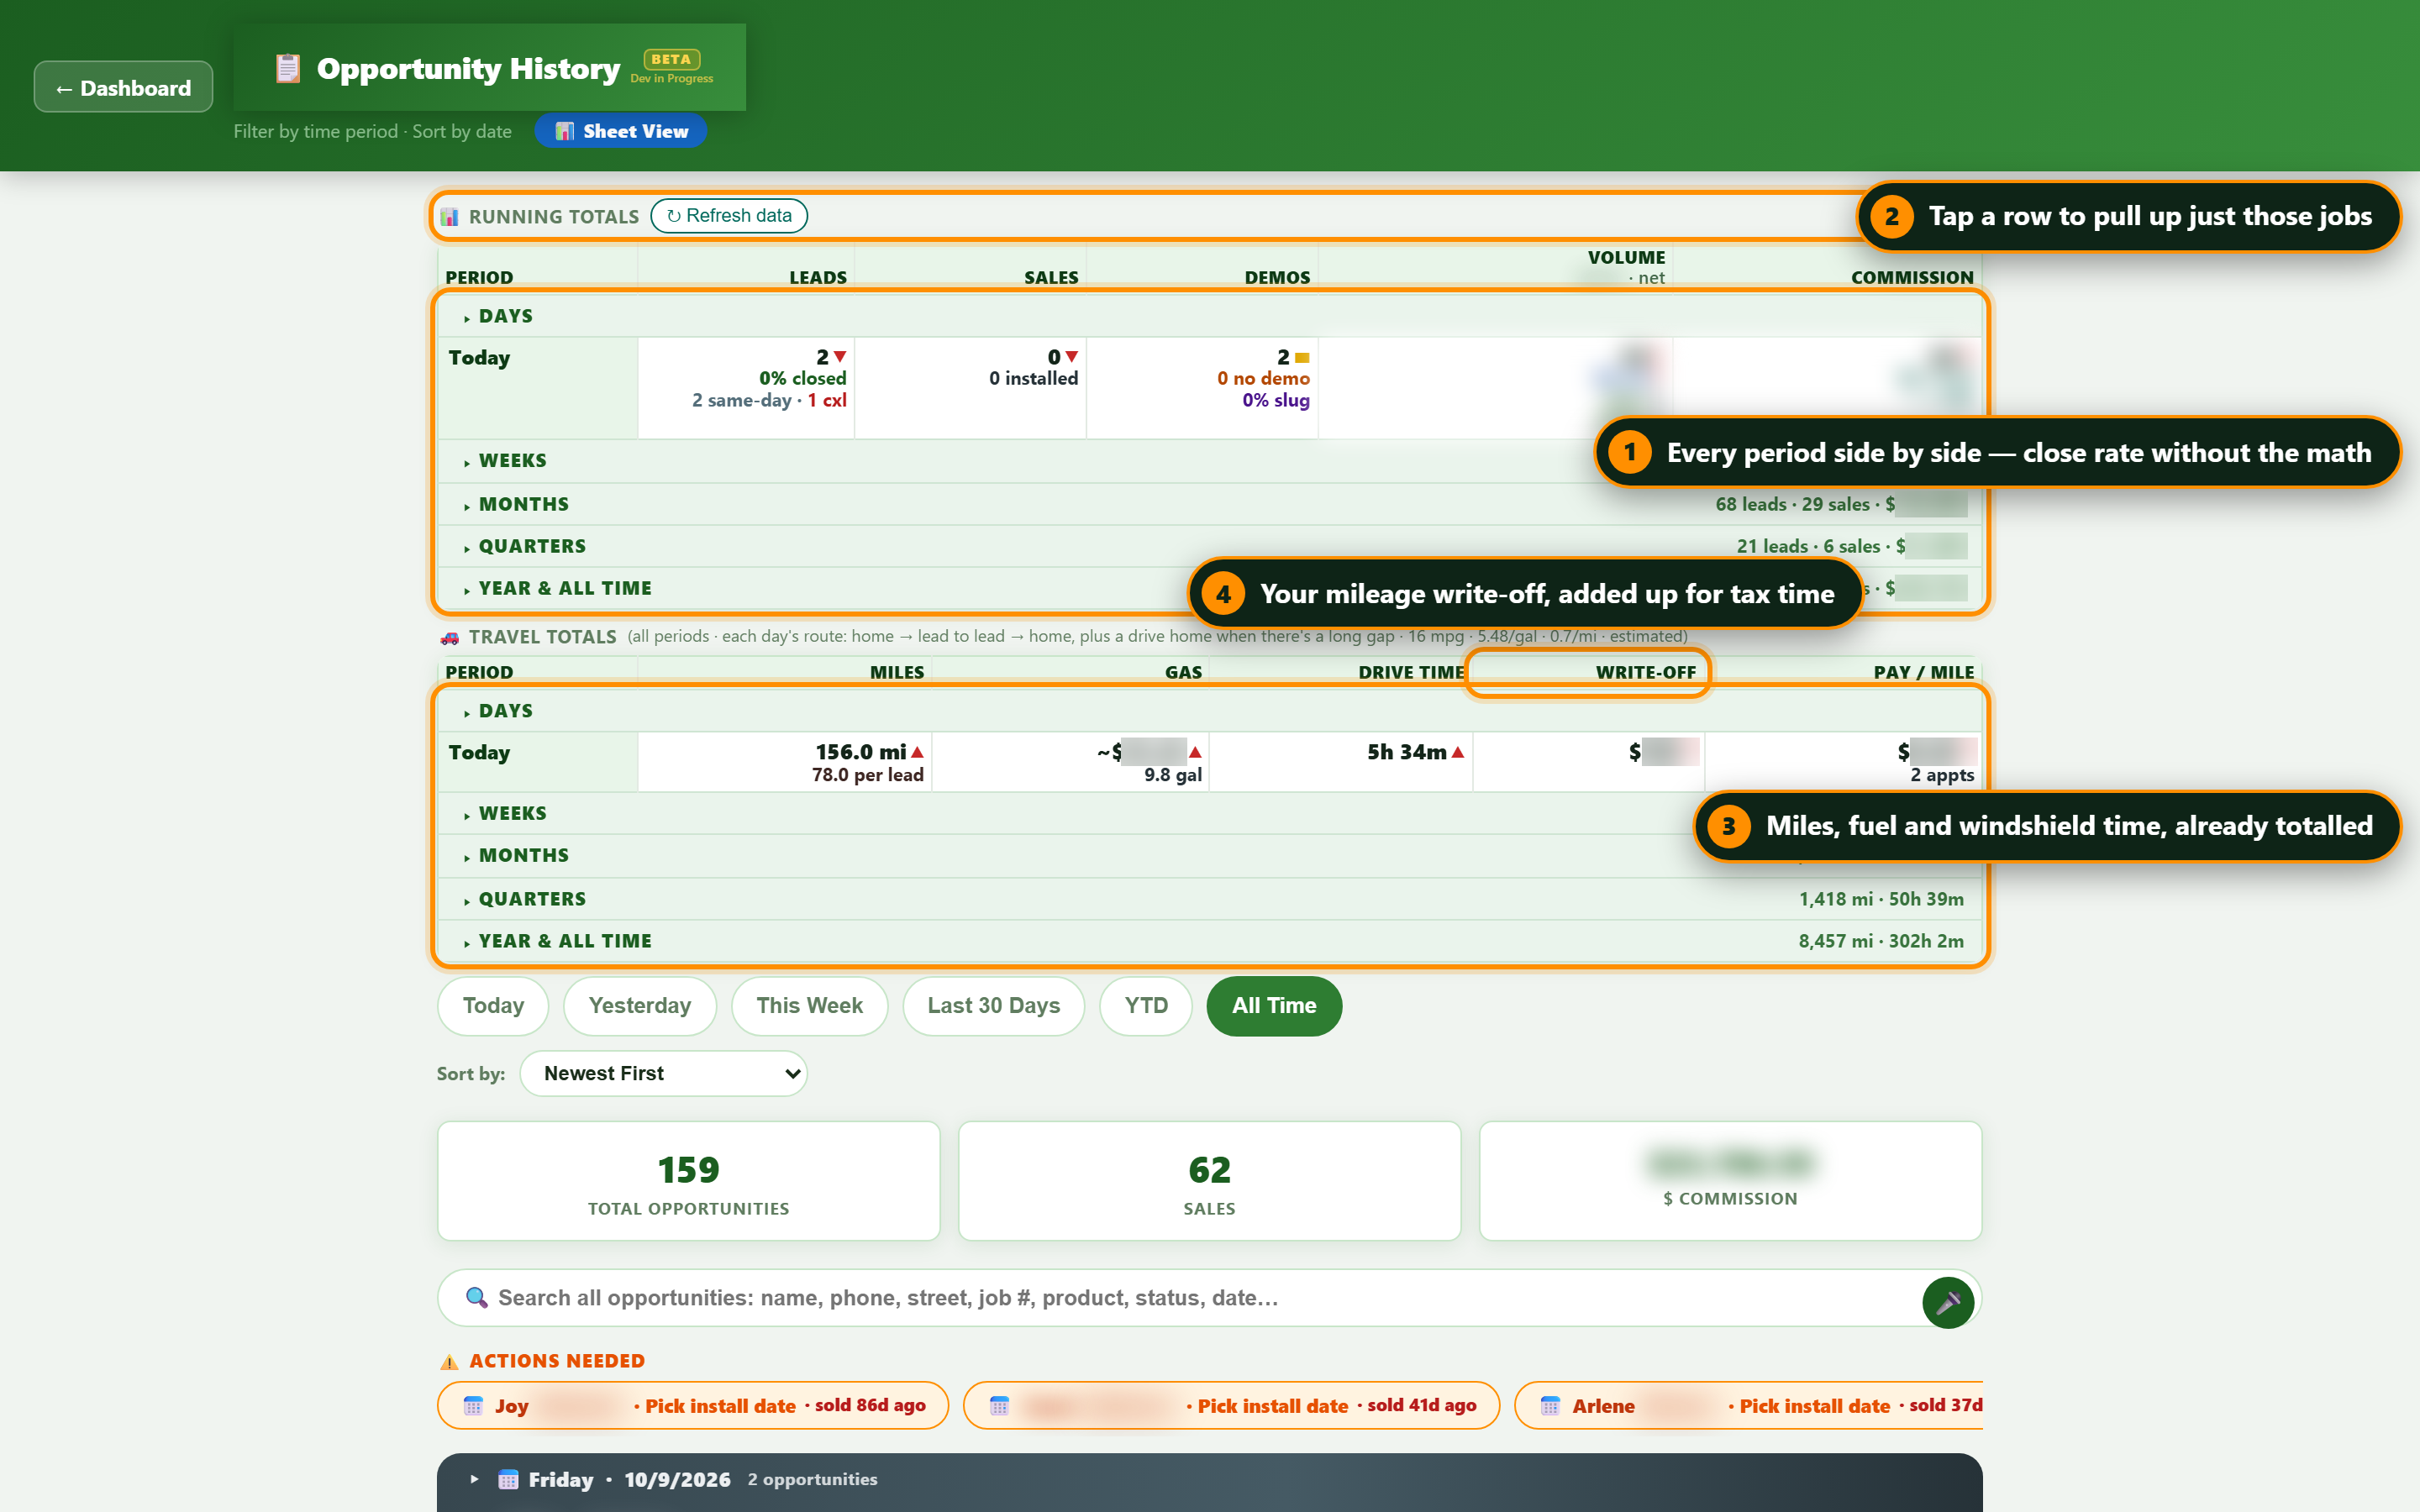The image size is (2420, 1512).
Task: Select the This Week filter tab
Action: (x=809, y=1006)
